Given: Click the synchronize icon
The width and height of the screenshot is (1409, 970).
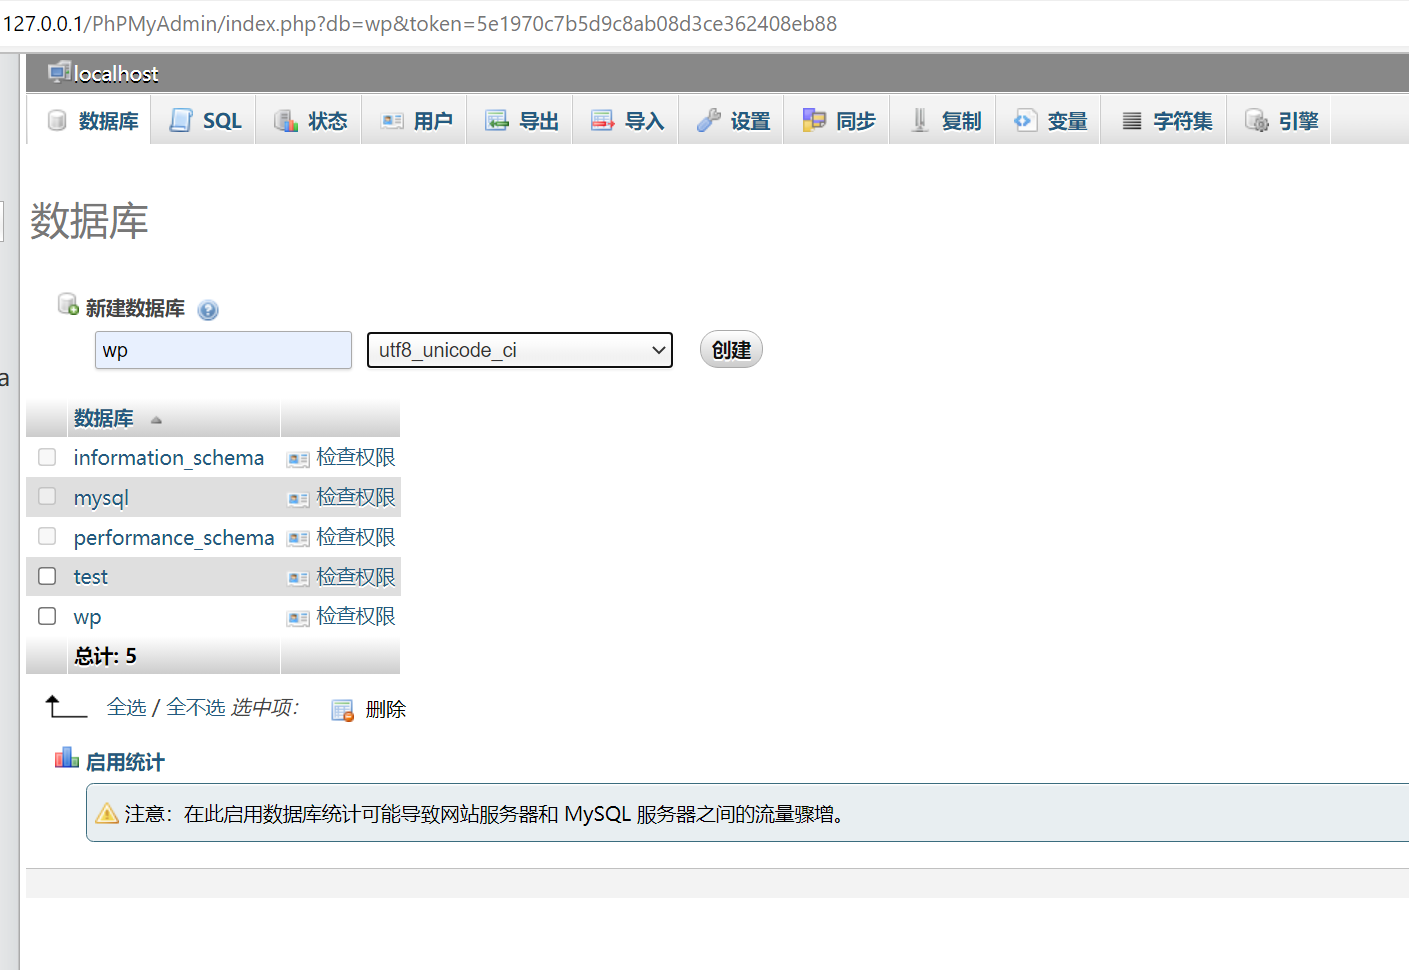Looking at the screenshot, I should 814,121.
